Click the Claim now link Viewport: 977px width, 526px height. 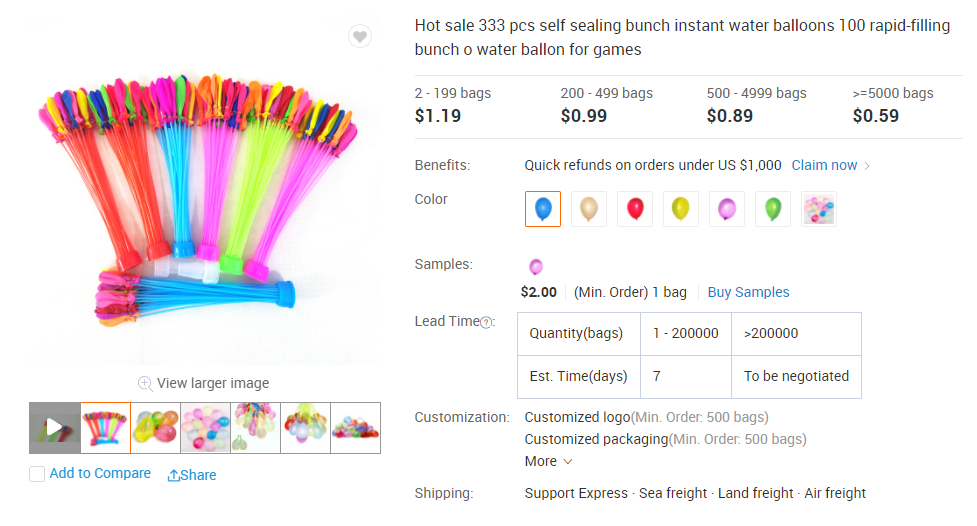(x=824, y=165)
